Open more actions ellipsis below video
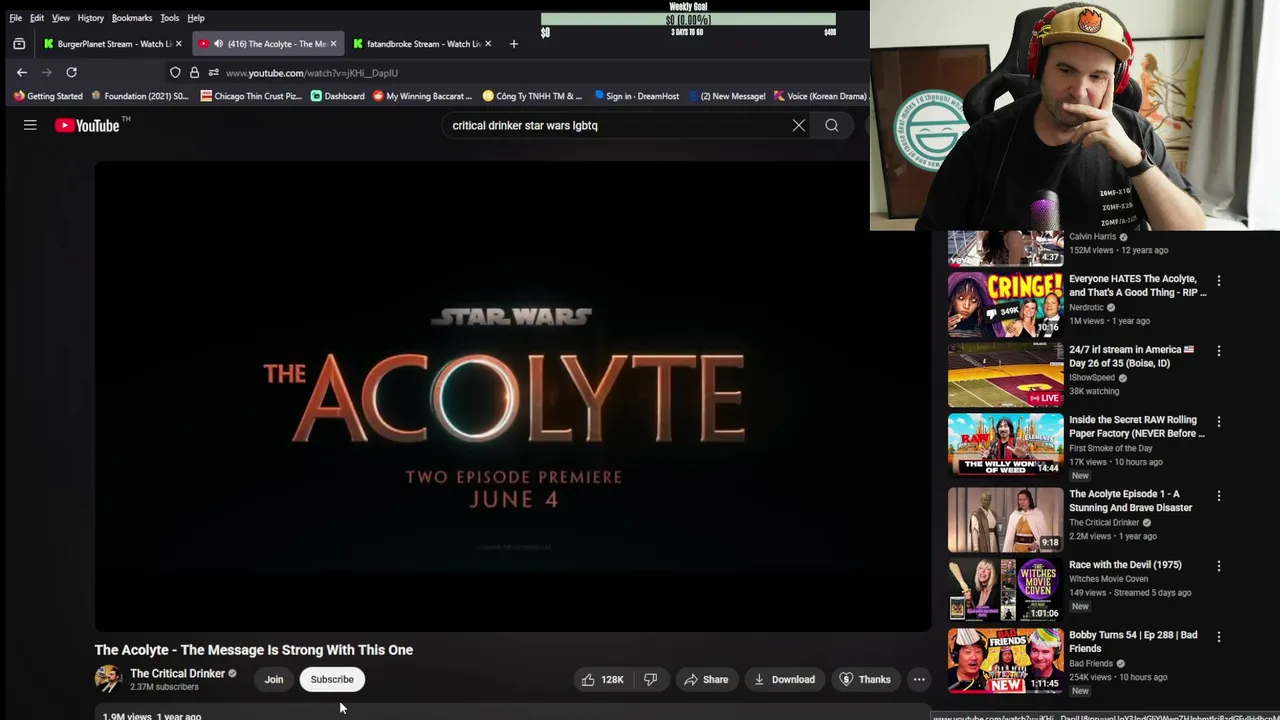This screenshot has width=1280, height=720. [x=919, y=679]
